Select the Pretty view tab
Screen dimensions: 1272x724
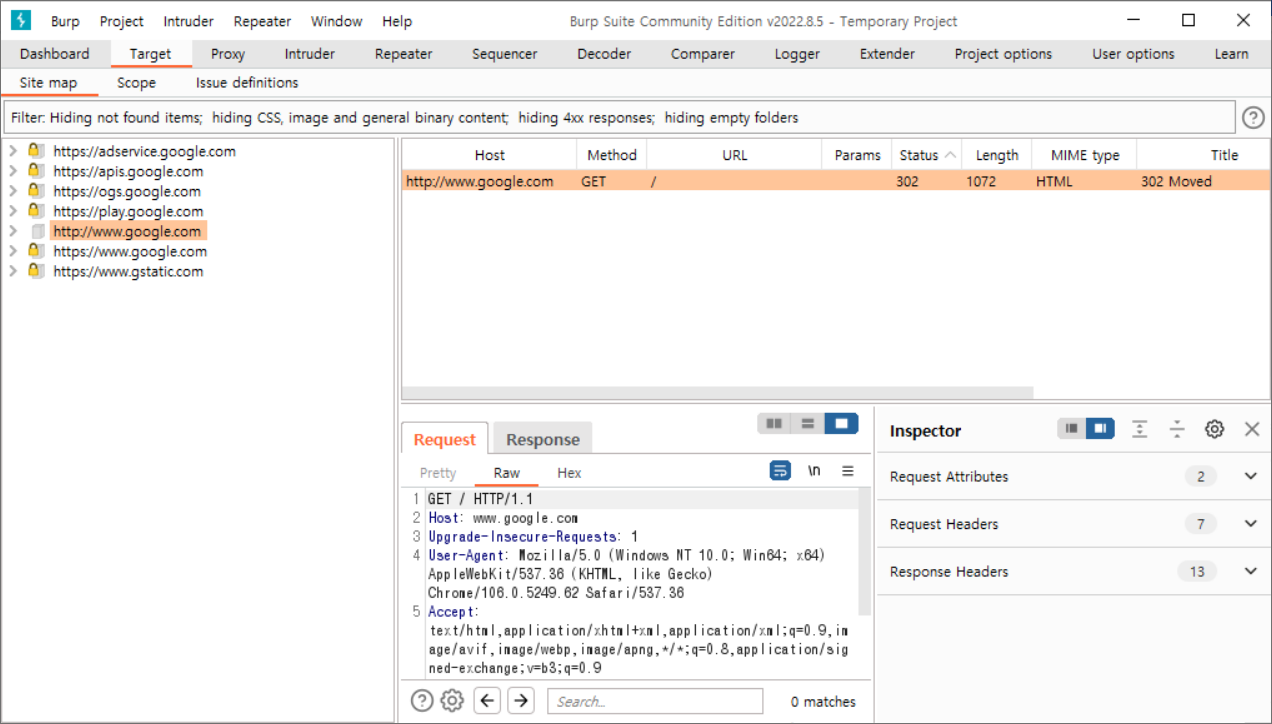point(438,472)
